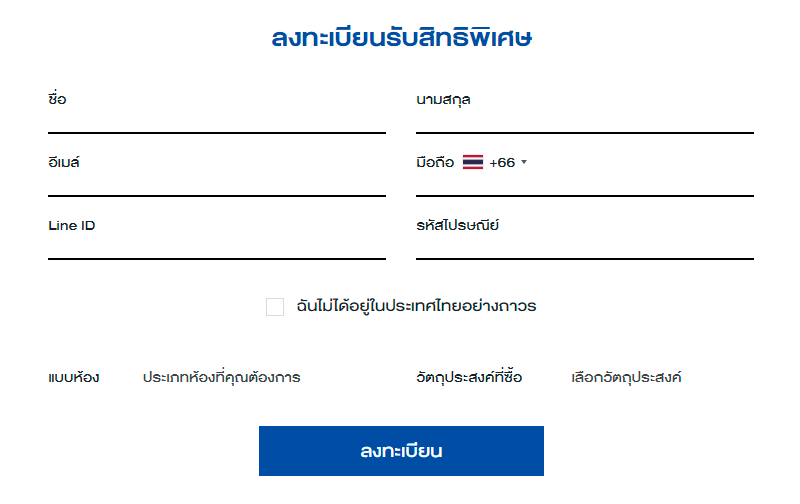Click the รหัสไปรษณีย์ postal code label

coord(457,225)
